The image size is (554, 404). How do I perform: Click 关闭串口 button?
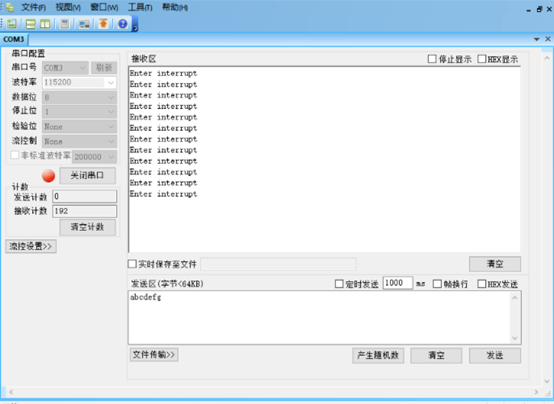pos(87,176)
